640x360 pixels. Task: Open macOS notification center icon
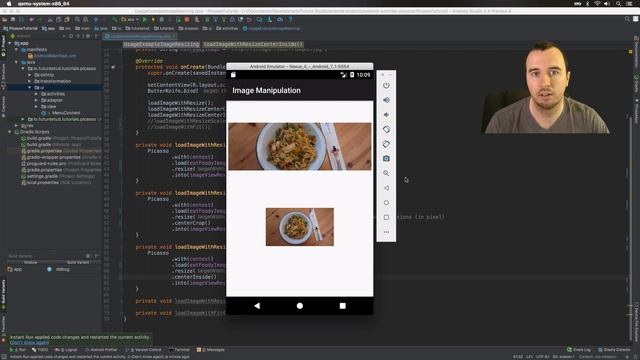630,4
